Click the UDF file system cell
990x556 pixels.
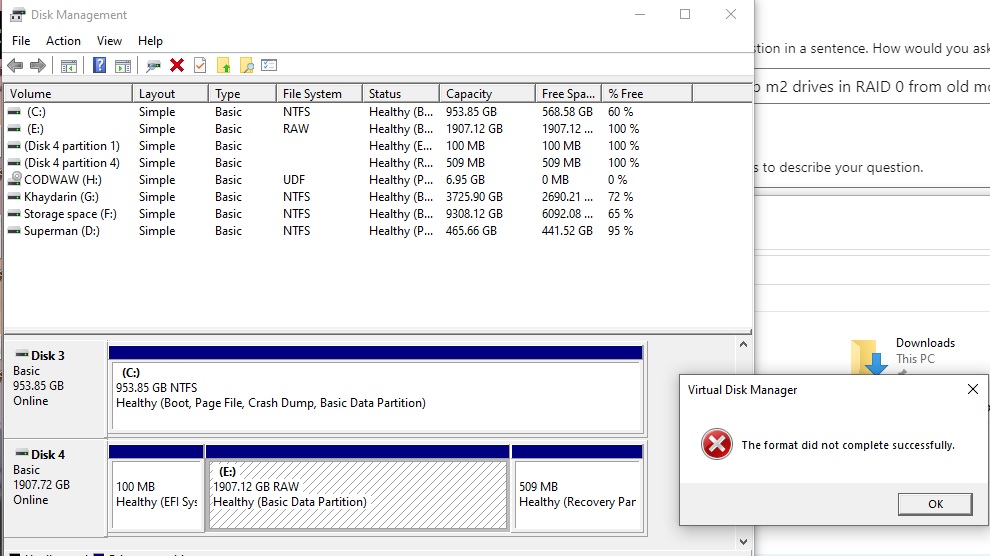[x=294, y=180]
